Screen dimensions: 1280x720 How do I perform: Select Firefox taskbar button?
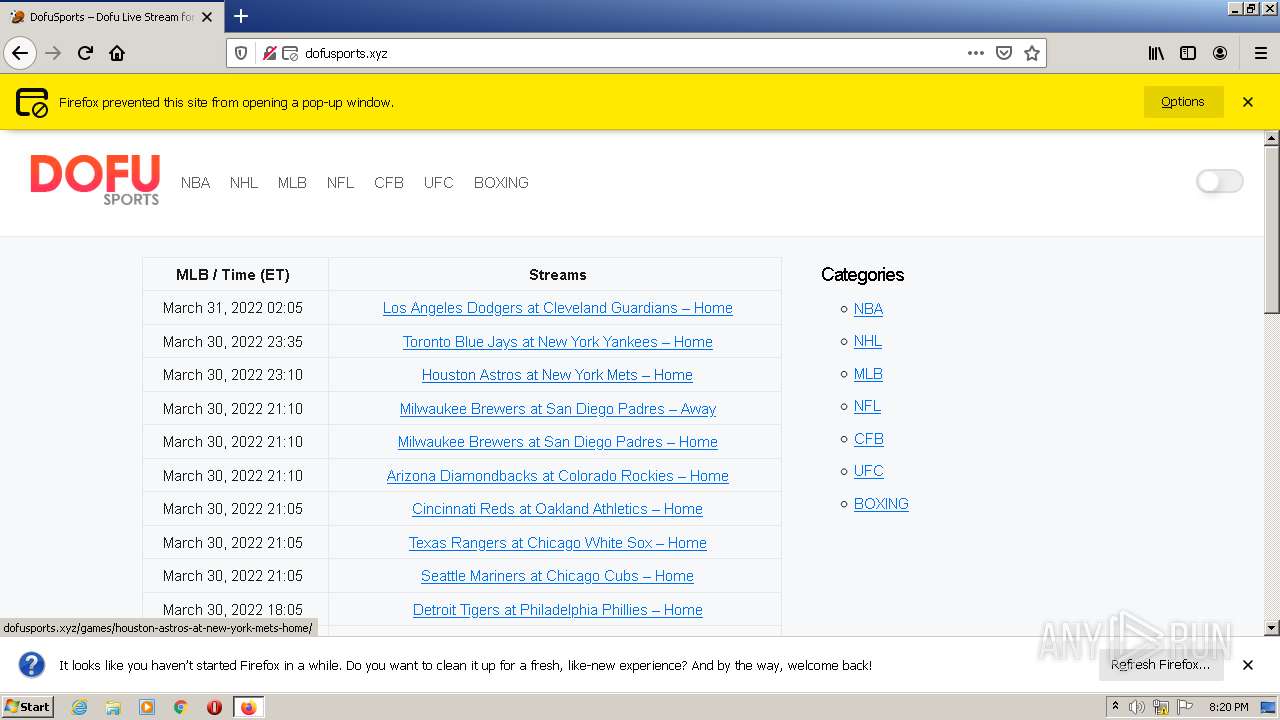click(248, 707)
